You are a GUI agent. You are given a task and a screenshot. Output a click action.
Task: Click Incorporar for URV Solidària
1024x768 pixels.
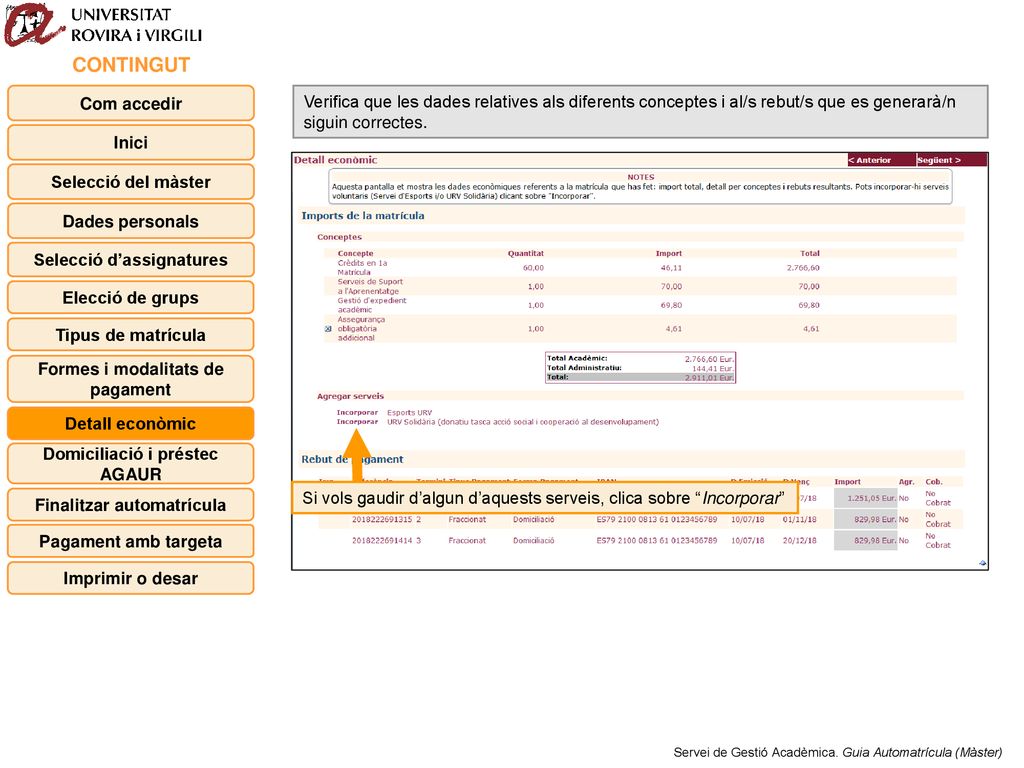click(357, 422)
